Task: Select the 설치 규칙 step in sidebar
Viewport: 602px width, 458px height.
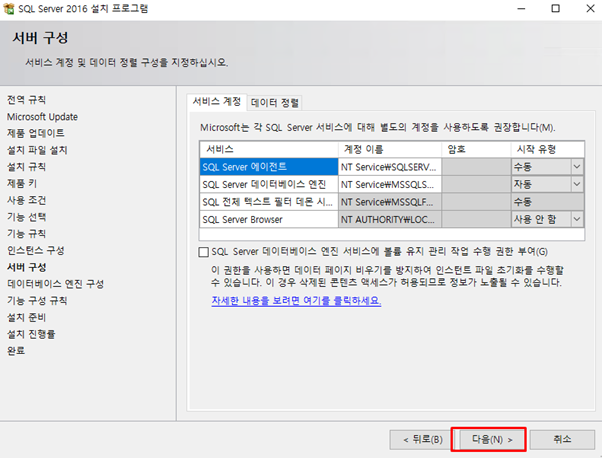Action: (26, 167)
